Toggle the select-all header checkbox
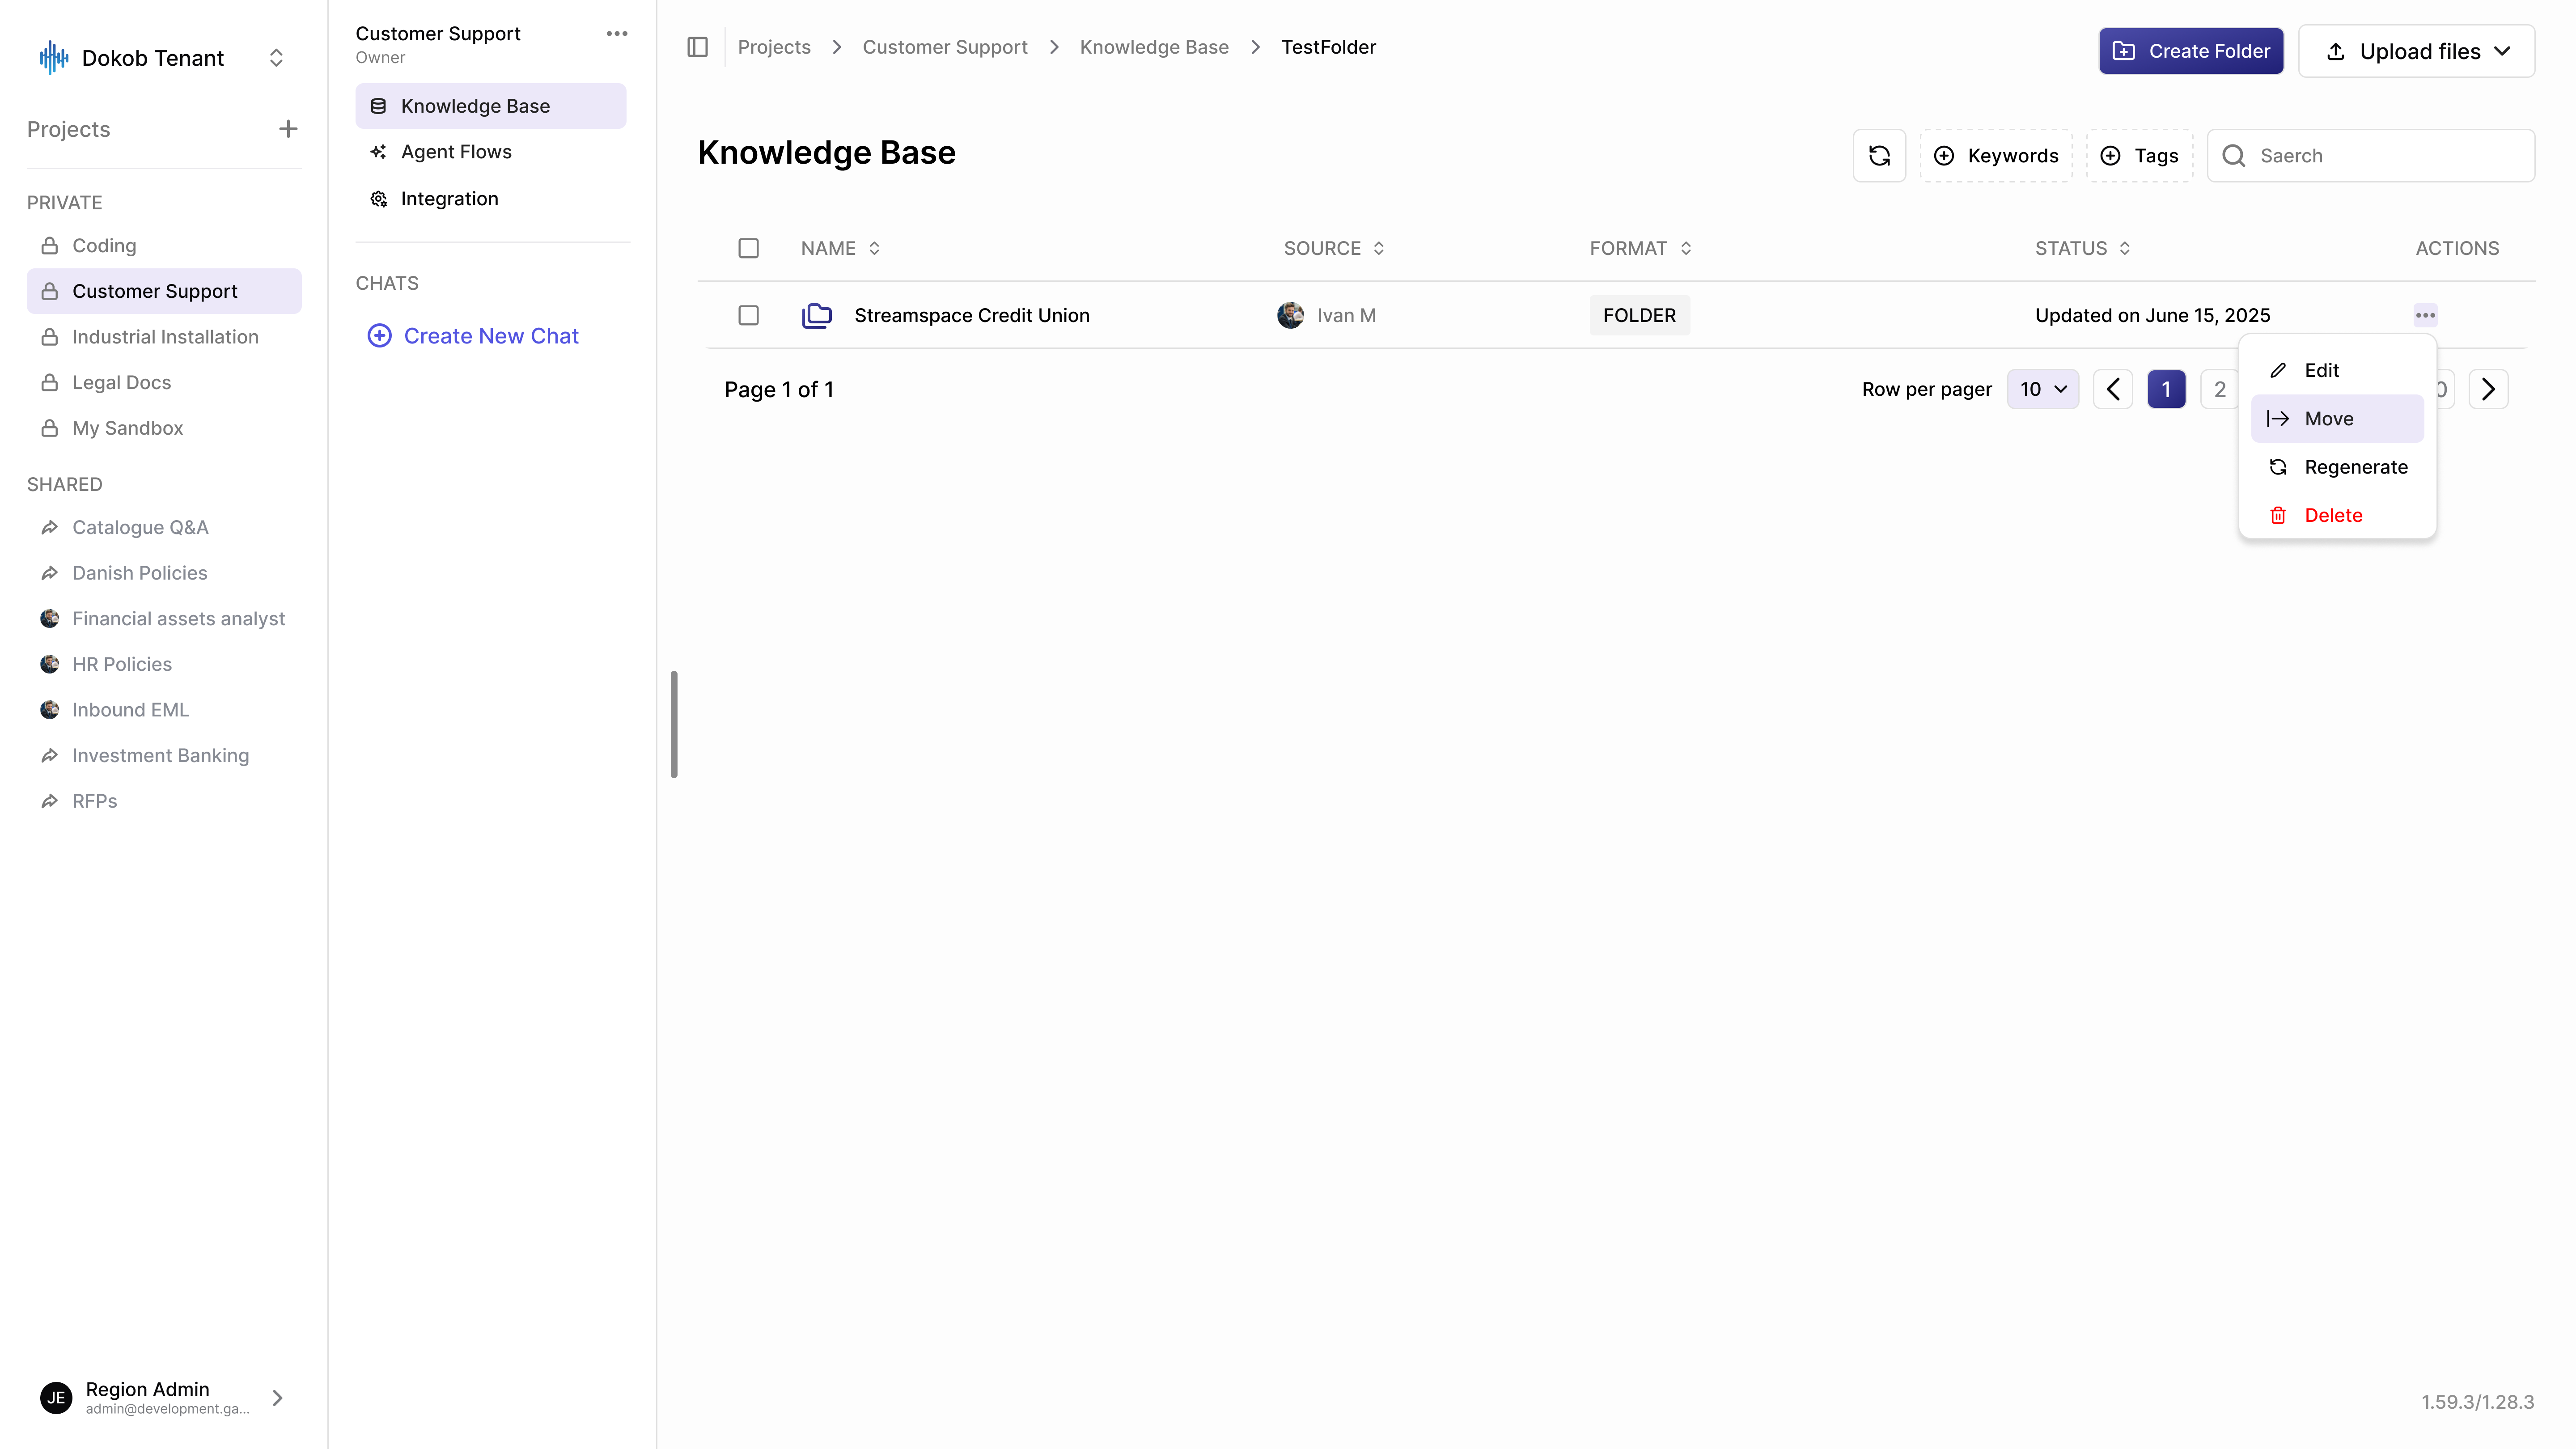Image resolution: width=2576 pixels, height=1449 pixels. (x=748, y=248)
